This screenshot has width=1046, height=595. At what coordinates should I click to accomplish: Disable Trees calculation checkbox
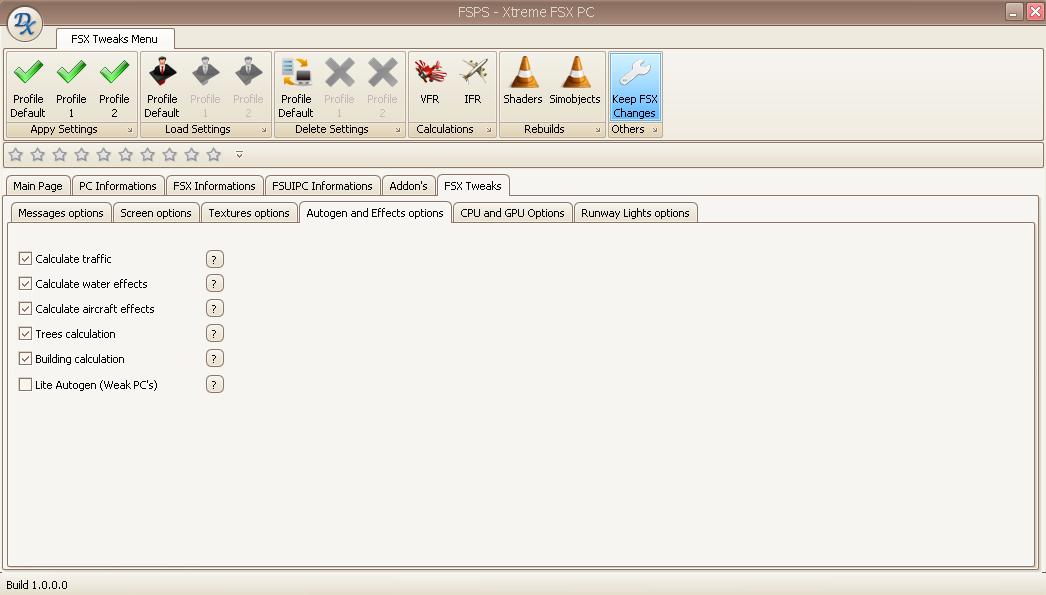pyautogui.click(x=25, y=333)
